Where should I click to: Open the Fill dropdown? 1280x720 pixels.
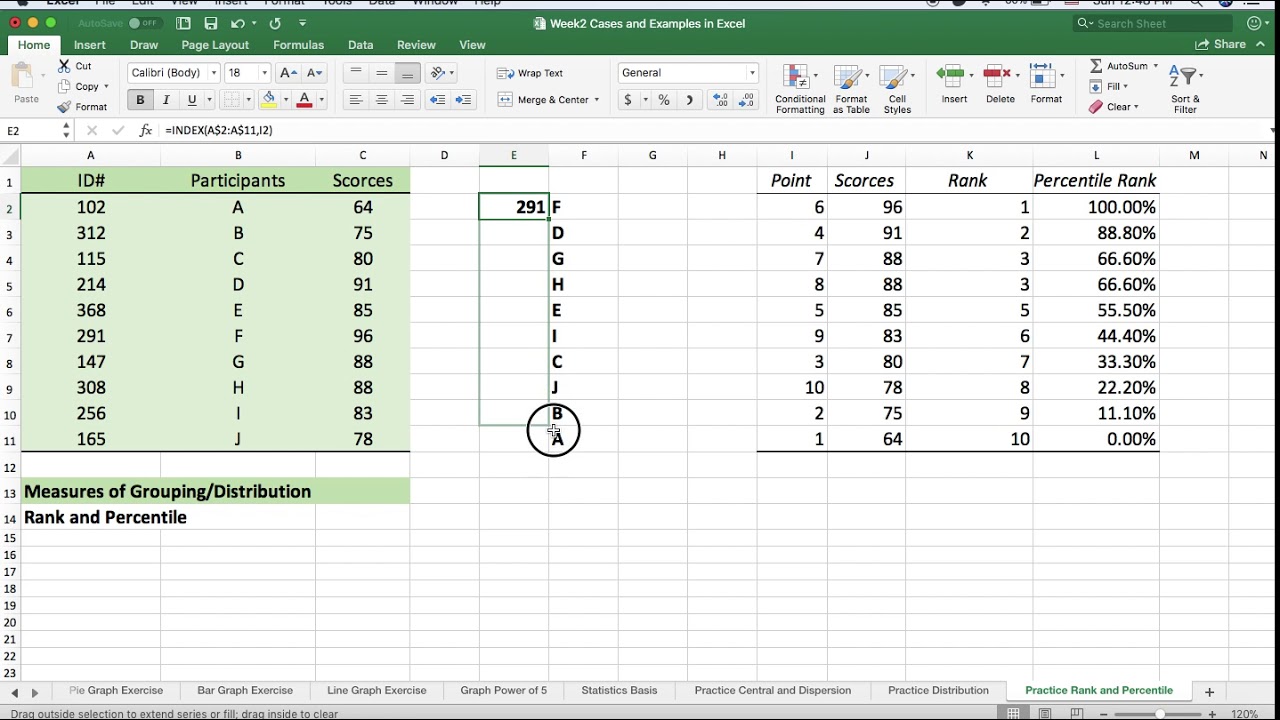pos(1109,86)
